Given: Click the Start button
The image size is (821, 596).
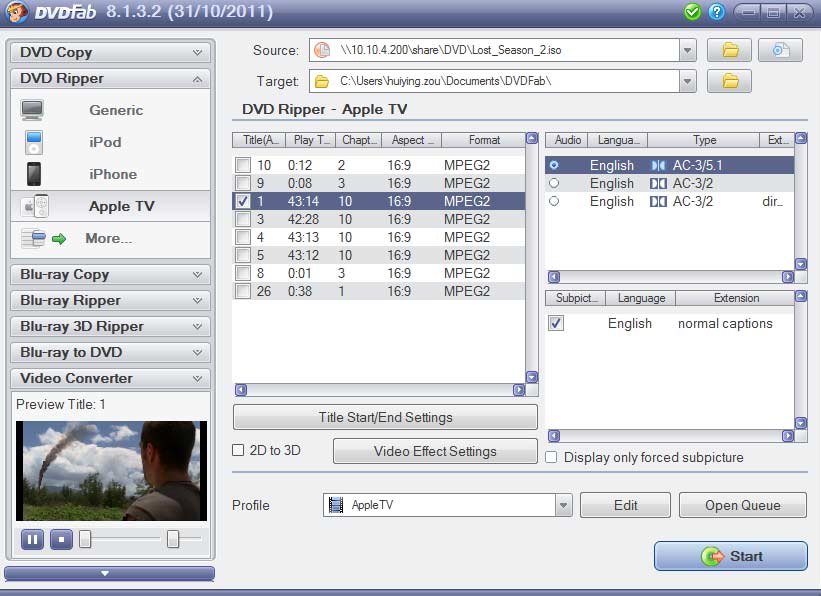Looking at the screenshot, I should pyautogui.click(x=731, y=556).
